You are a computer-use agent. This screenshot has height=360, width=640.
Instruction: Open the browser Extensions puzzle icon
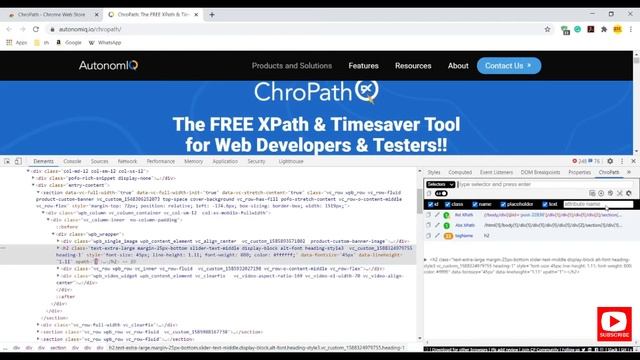[604, 29]
